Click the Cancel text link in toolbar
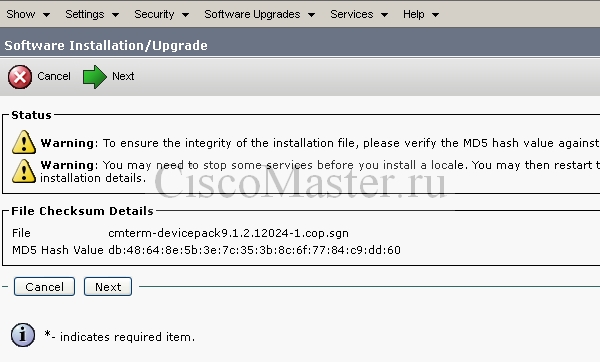Screen dimensions: 600x362 [54, 76]
